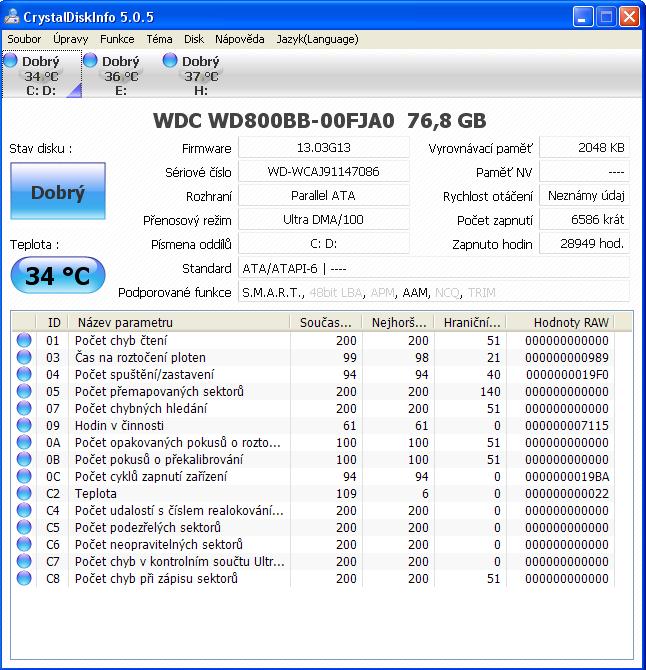
Task: Click the 34 °C temperature indicator
Action: click(58, 275)
